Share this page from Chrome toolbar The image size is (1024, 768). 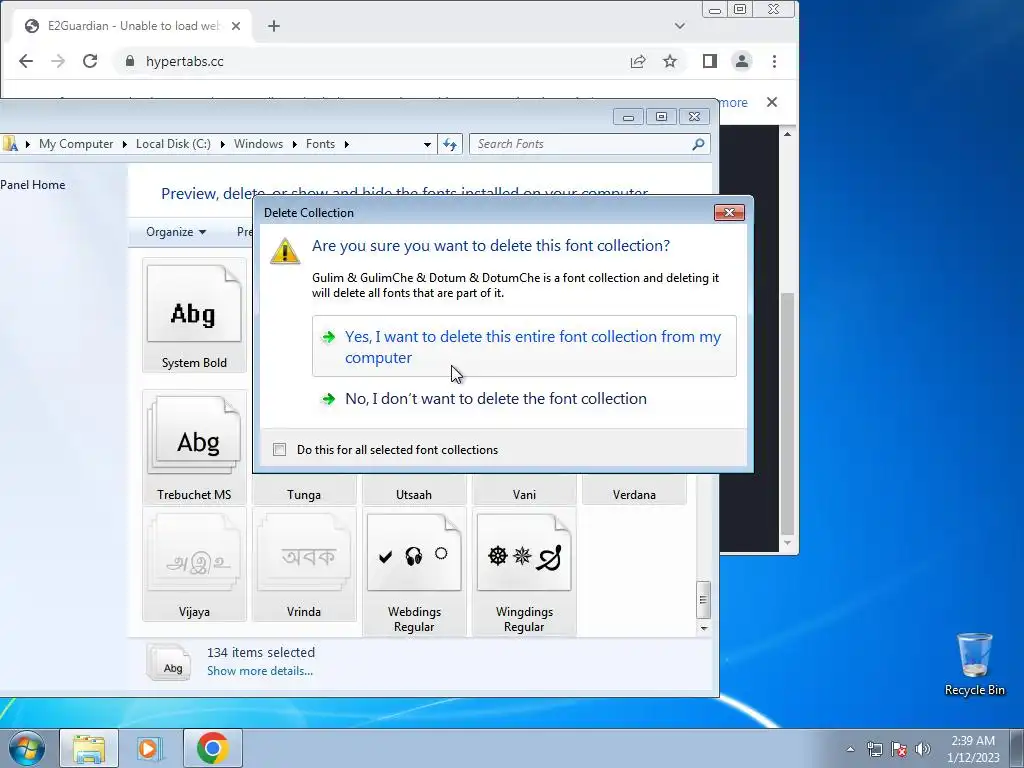click(x=638, y=61)
